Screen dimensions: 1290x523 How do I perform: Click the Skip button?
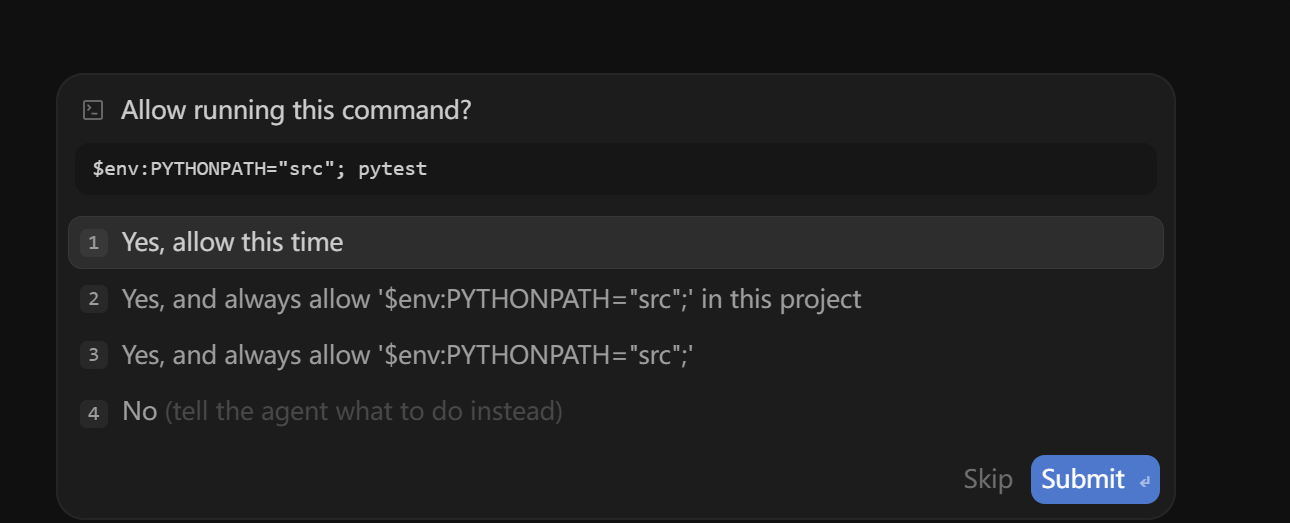click(x=988, y=479)
